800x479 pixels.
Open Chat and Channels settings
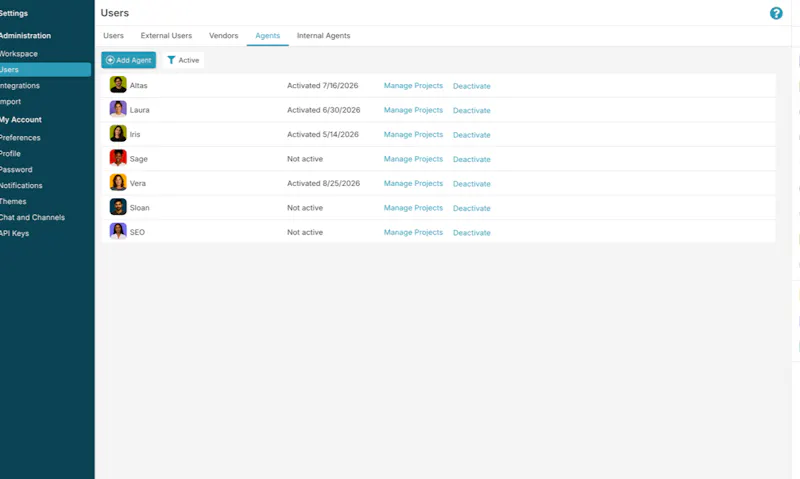(x=32, y=217)
